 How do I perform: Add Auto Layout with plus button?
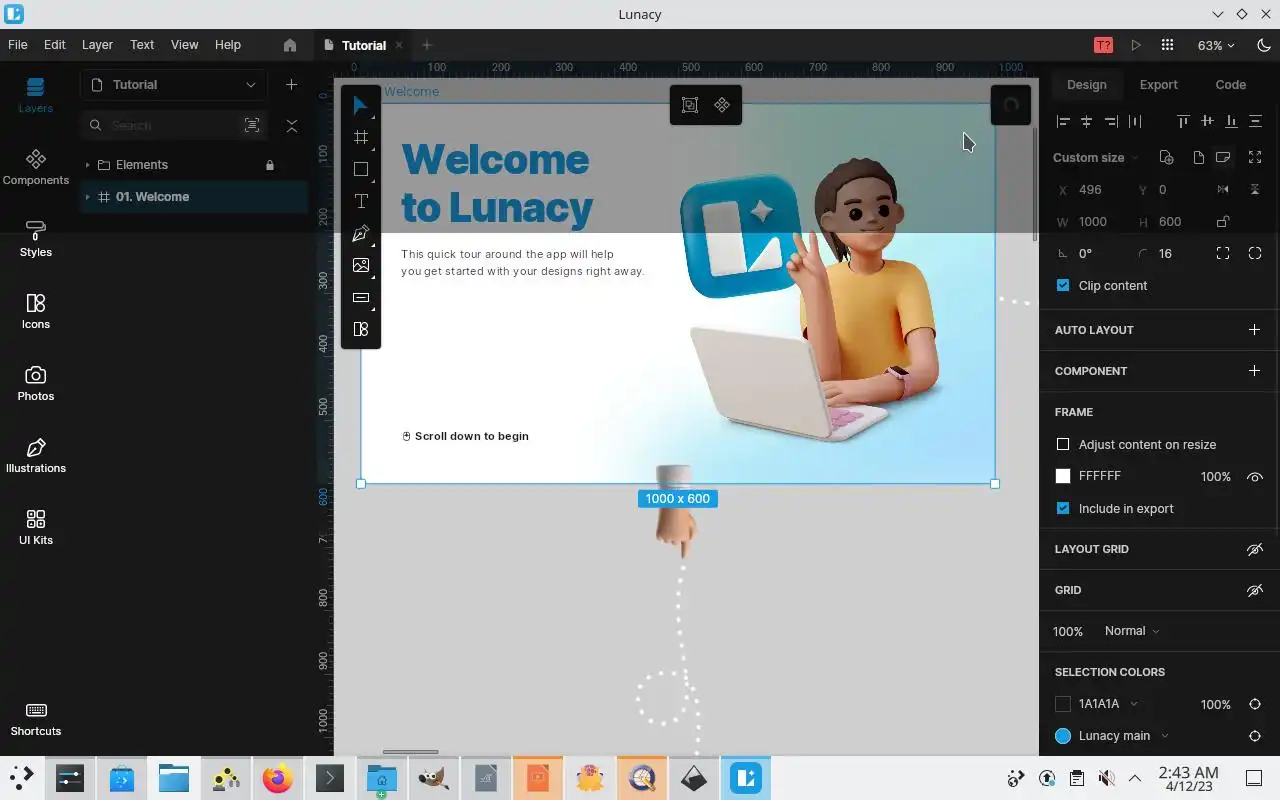tap(1254, 329)
